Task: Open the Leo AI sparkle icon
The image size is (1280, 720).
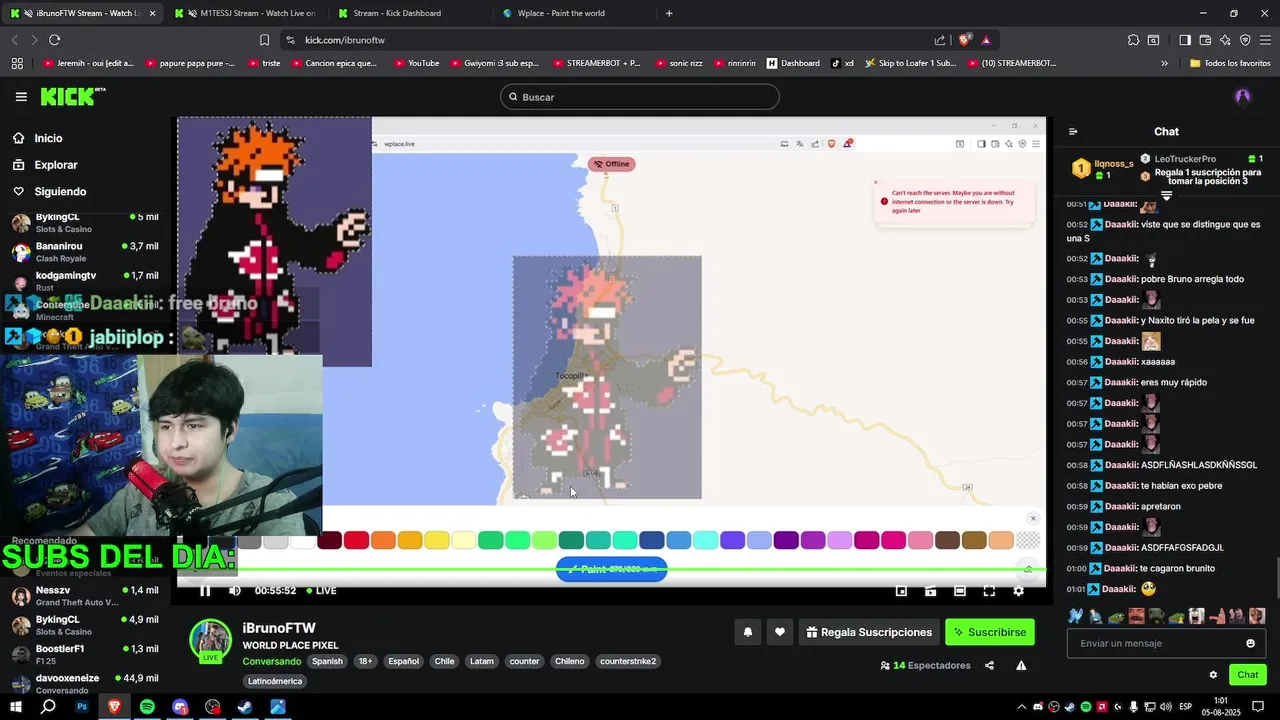Action: (x=1226, y=40)
